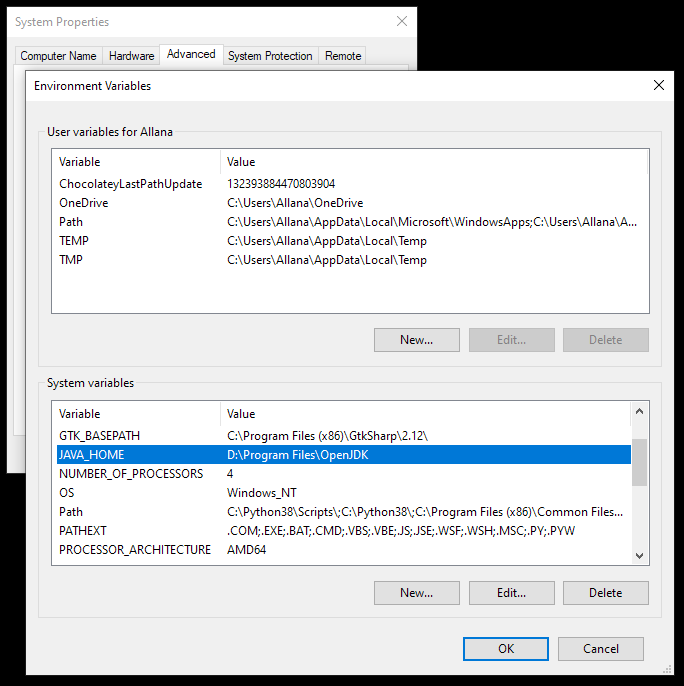
Task: Select the PATHEXT system variable
Action: pyautogui.click(x=83, y=531)
